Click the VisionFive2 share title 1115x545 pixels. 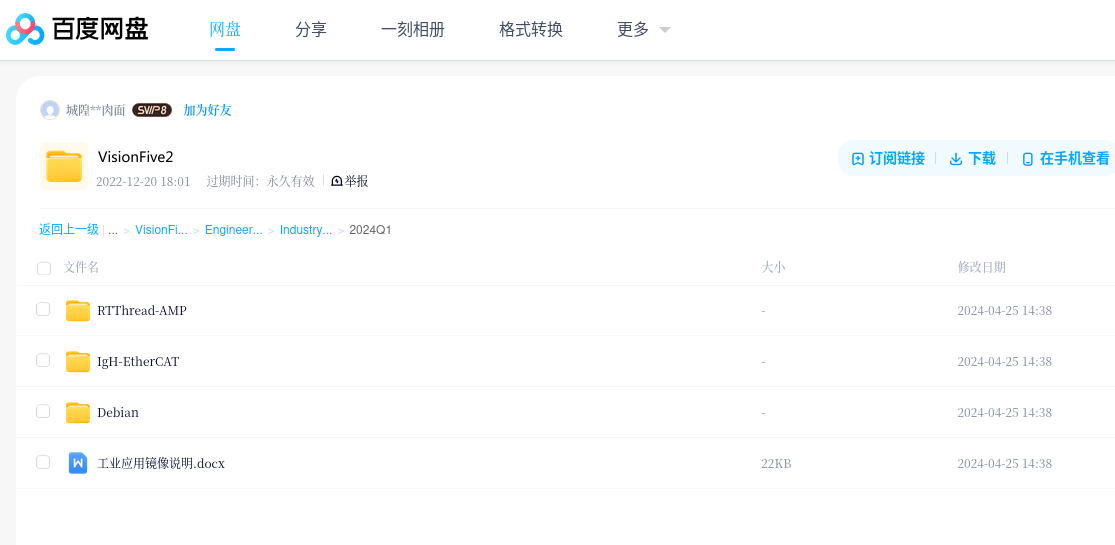click(136, 157)
